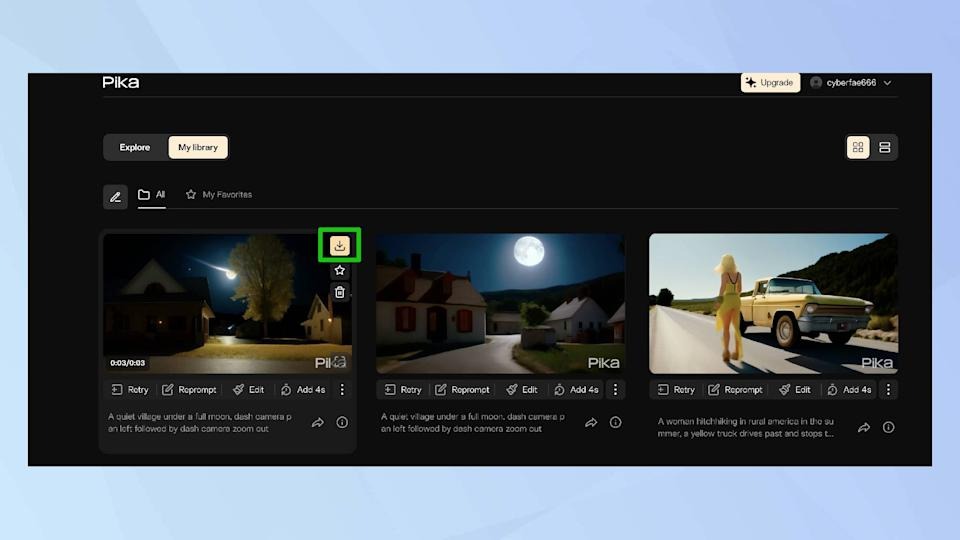Viewport: 960px width, 540px height.
Task: Click the woman hitchhiking prompt text
Action: pyautogui.click(x=746, y=427)
